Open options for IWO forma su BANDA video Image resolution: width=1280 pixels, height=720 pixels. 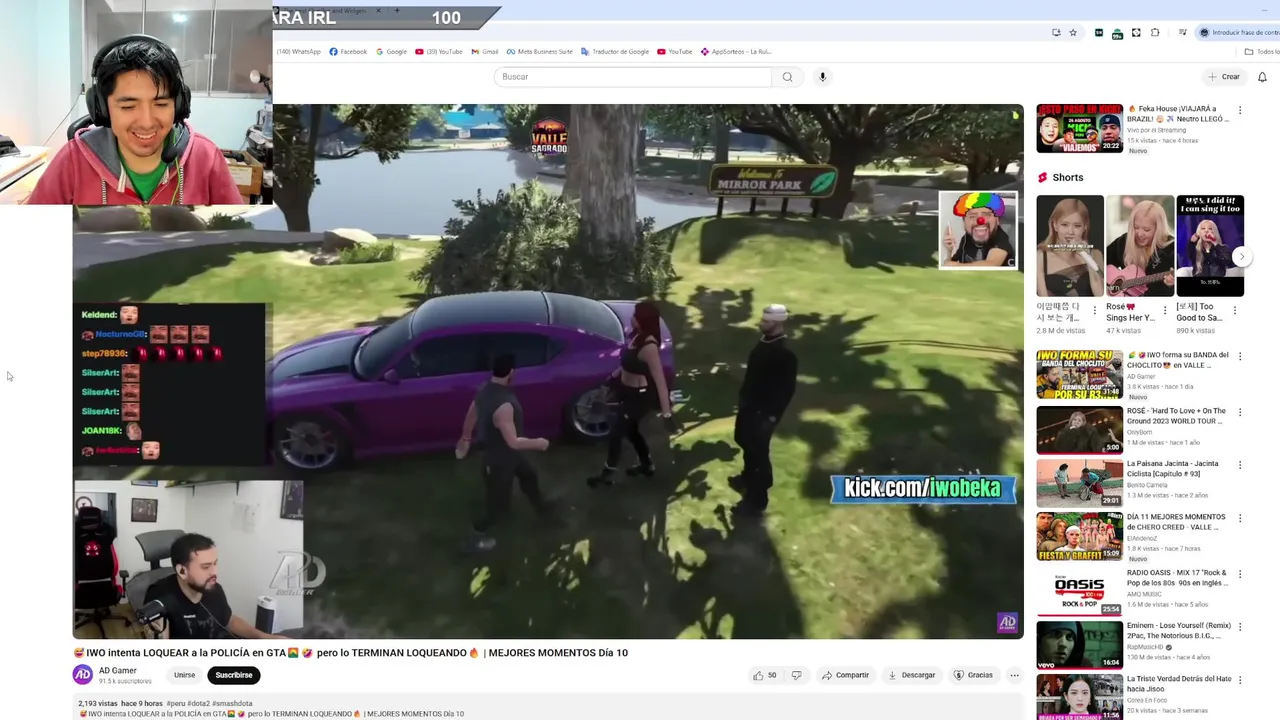tap(1240, 356)
